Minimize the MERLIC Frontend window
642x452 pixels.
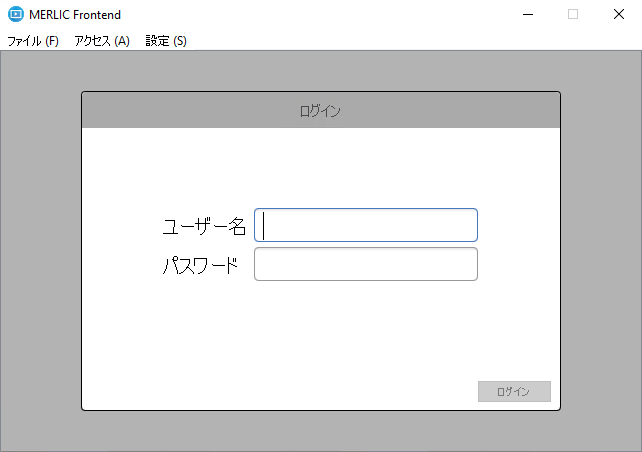pyautogui.click(x=527, y=14)
